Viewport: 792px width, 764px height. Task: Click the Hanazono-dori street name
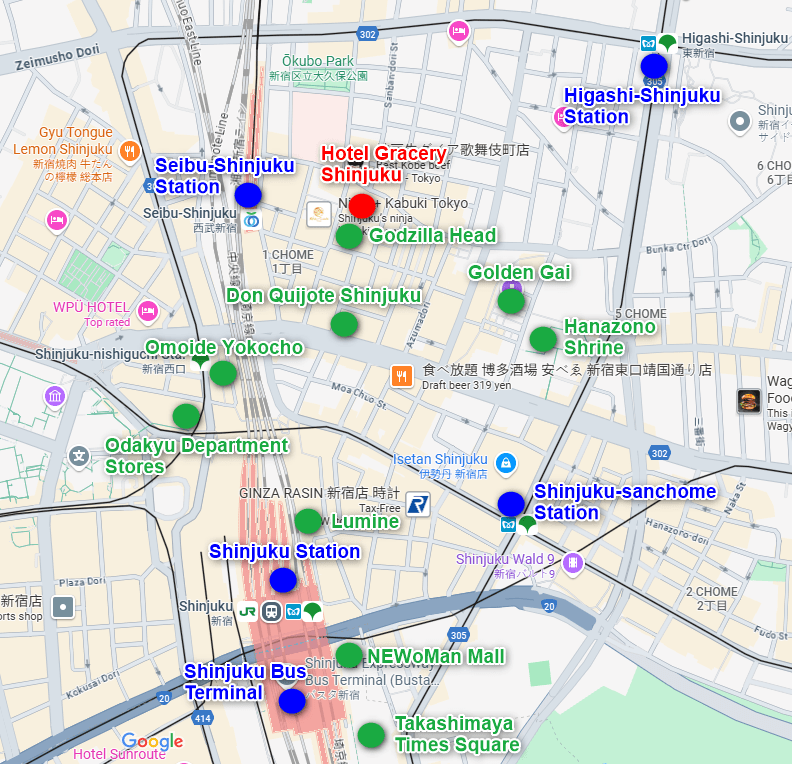tap(677, 532)
